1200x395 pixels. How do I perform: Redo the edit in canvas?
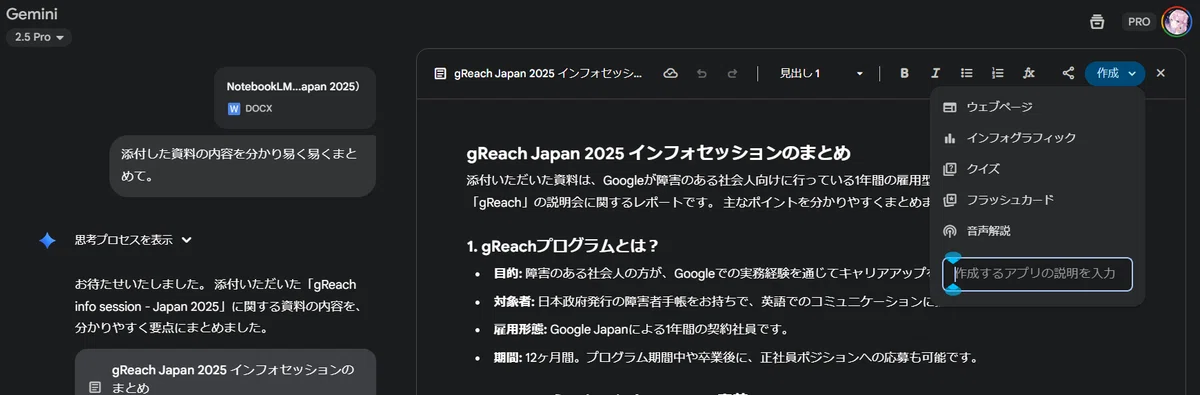point(732,73)
